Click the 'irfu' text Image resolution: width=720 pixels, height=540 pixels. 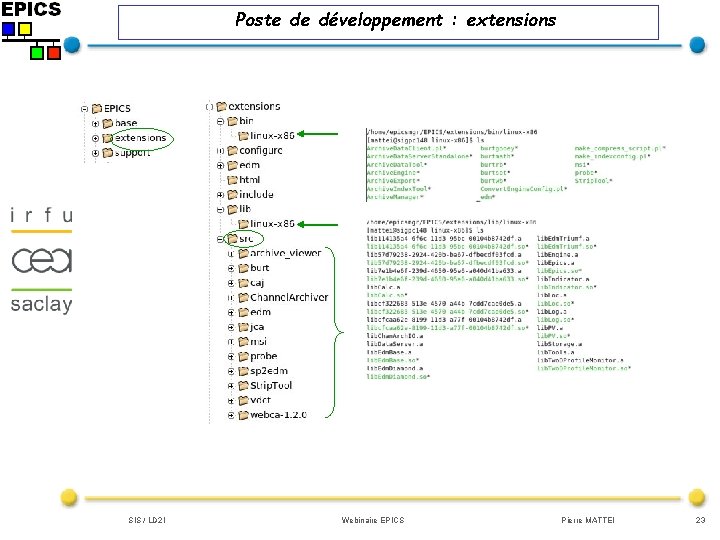coord(42,215)
